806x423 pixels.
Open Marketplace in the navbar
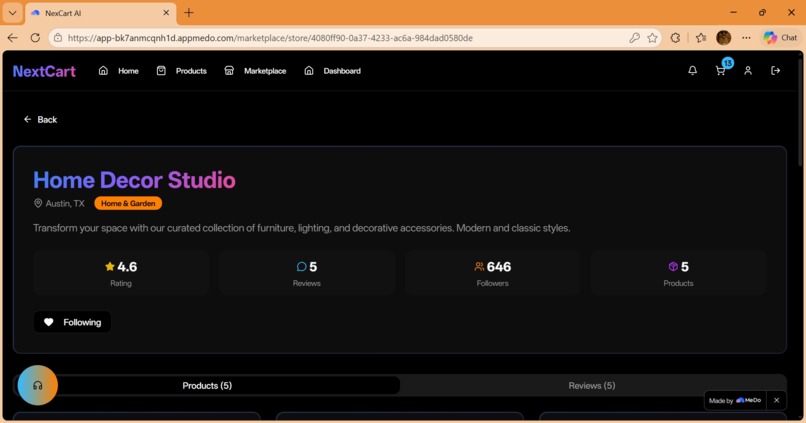(x=255, y=71)
